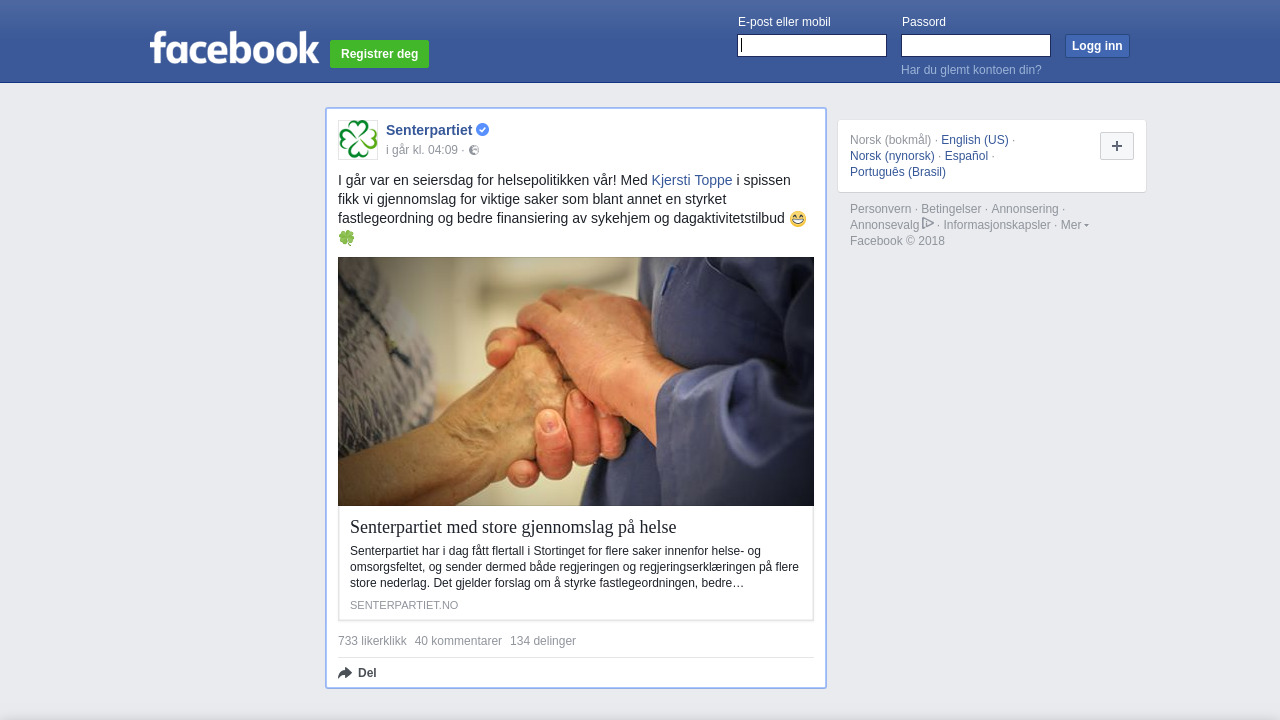Switch language to English (US)

click(975, 140)
